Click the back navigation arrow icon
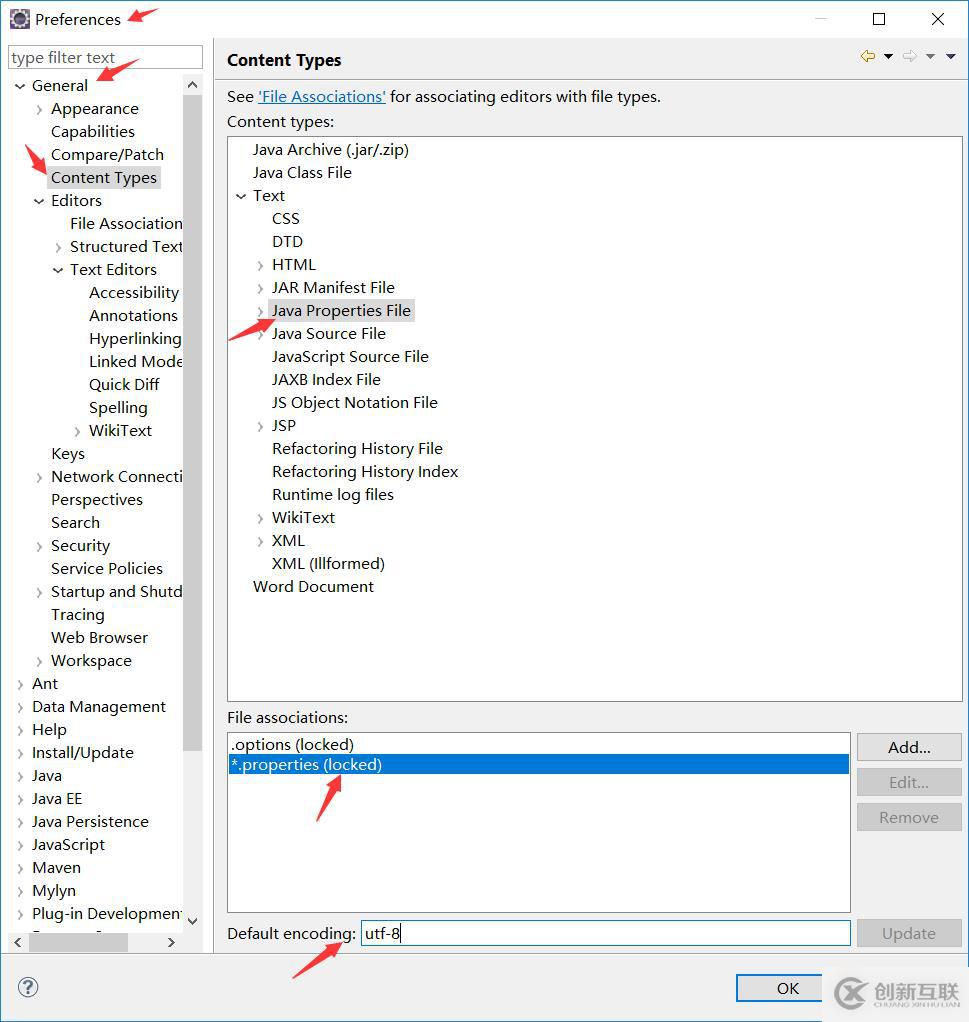 click(867, 56)
